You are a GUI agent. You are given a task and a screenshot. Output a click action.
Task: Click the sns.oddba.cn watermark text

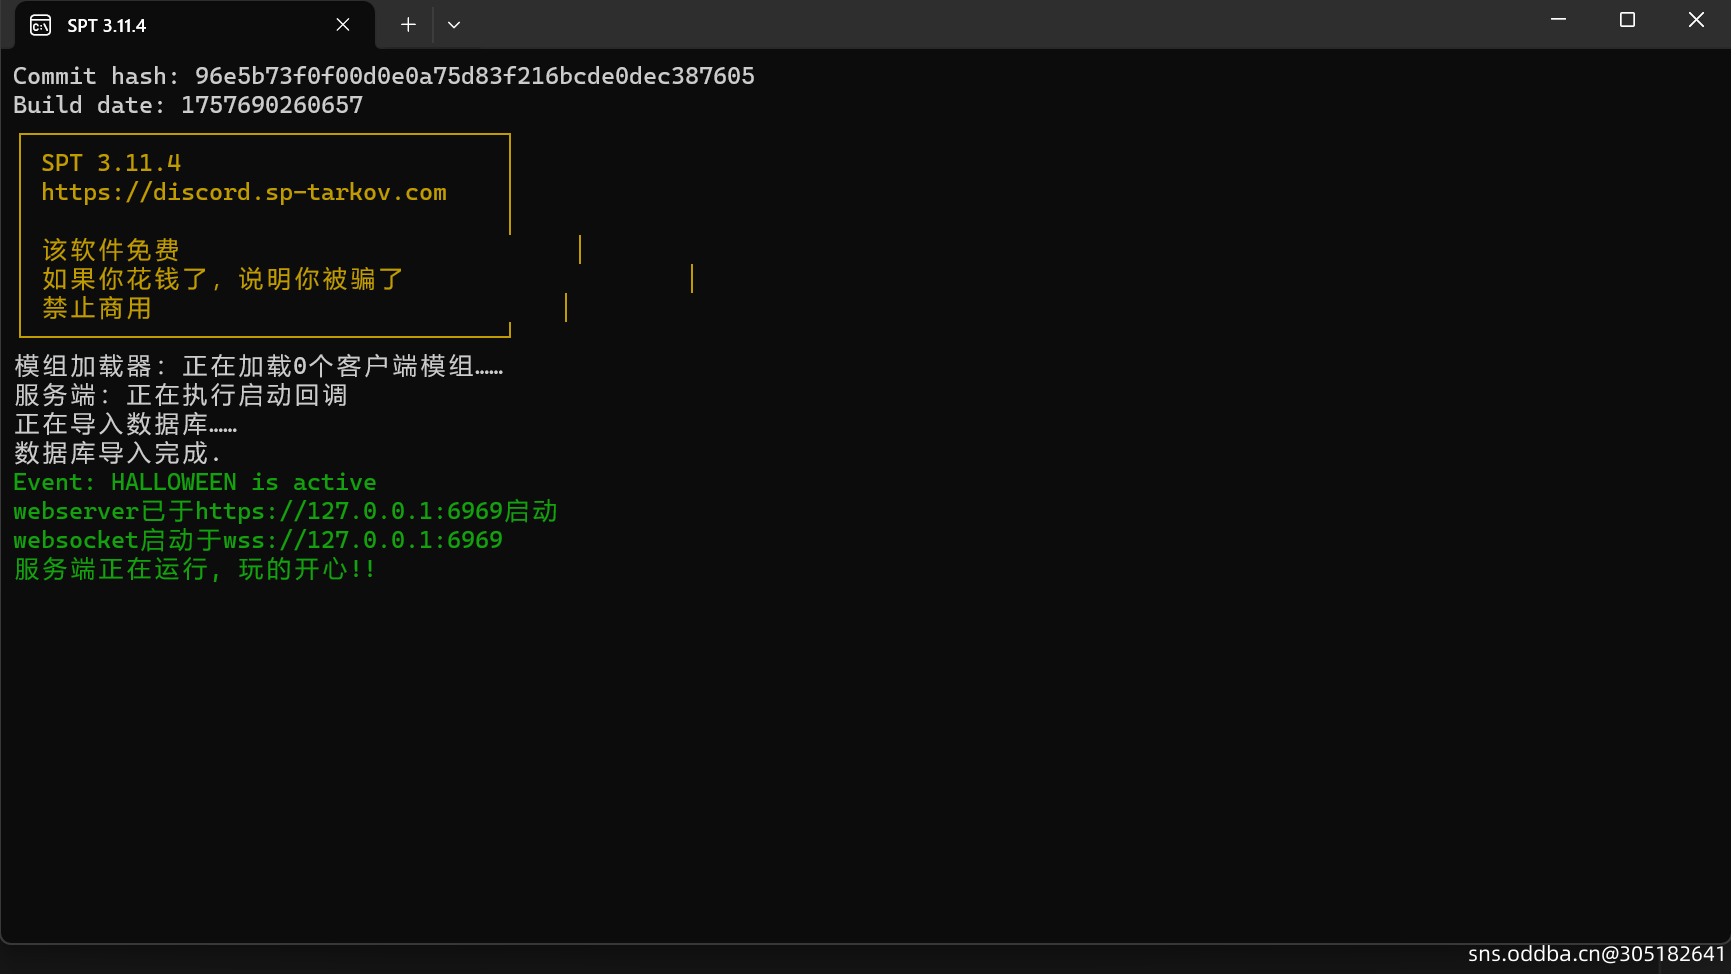1596,954
